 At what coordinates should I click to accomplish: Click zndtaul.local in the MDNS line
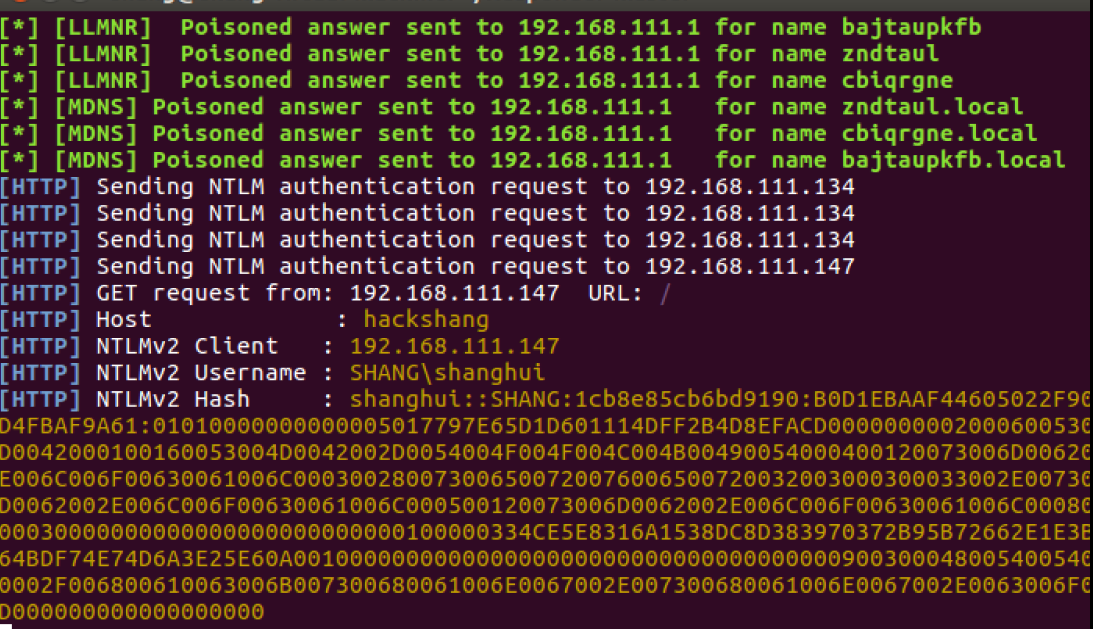tap(932, 107)
